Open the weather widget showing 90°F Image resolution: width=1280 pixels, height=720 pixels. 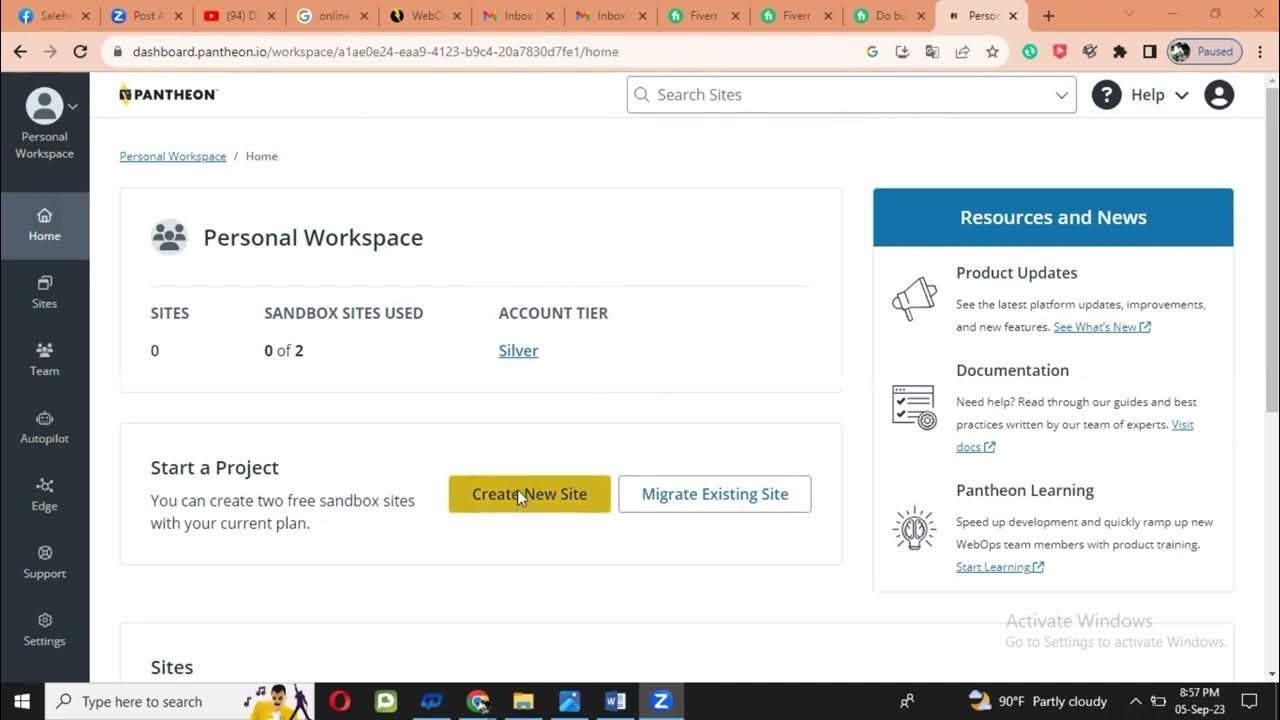coord(1038,701)
